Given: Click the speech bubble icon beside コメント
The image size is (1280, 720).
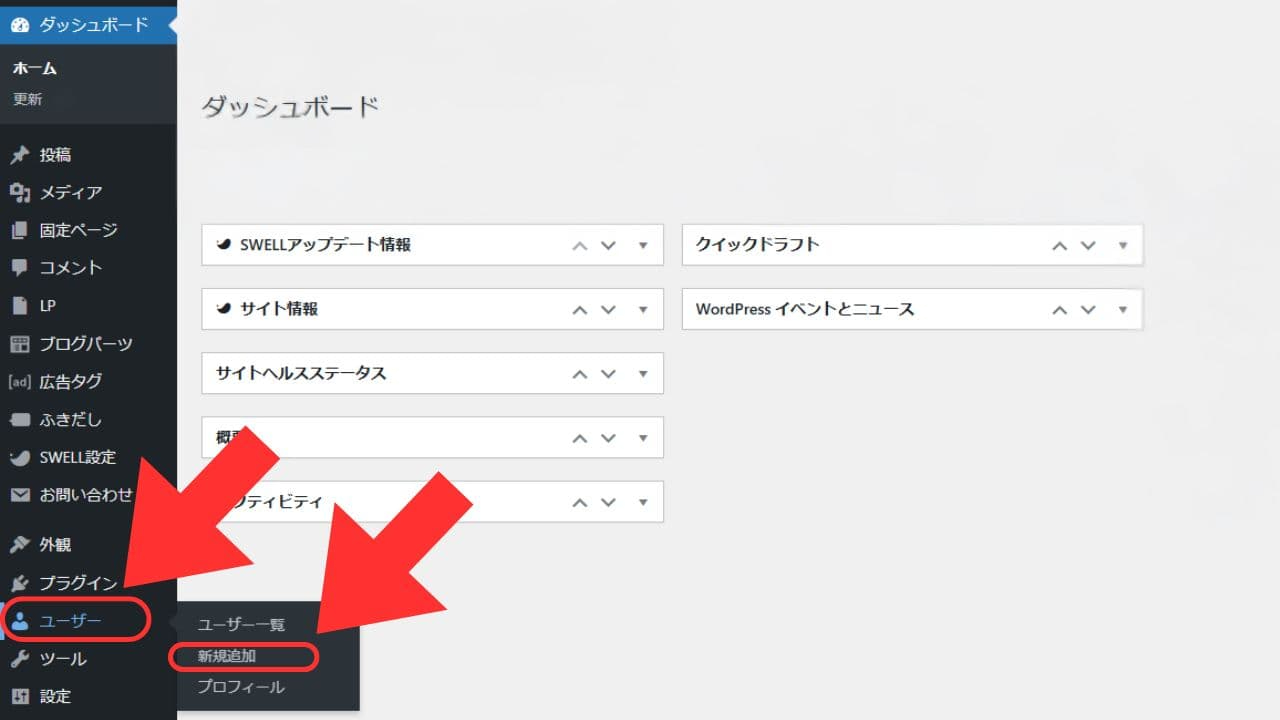Looking at the screenshot, I should (19, 268).
